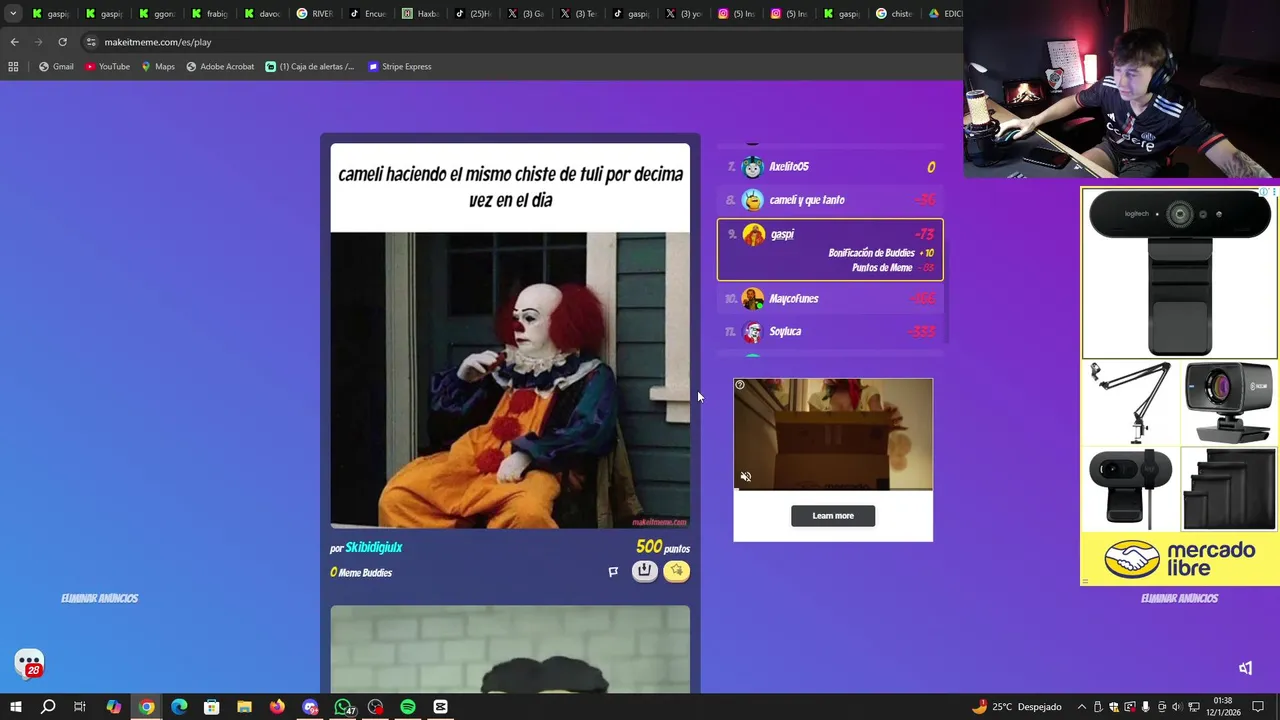The width and height of the screenshot is (1280, 720).
Task: Select Maycofunes leaderboard row
Action: click(830, 298)
